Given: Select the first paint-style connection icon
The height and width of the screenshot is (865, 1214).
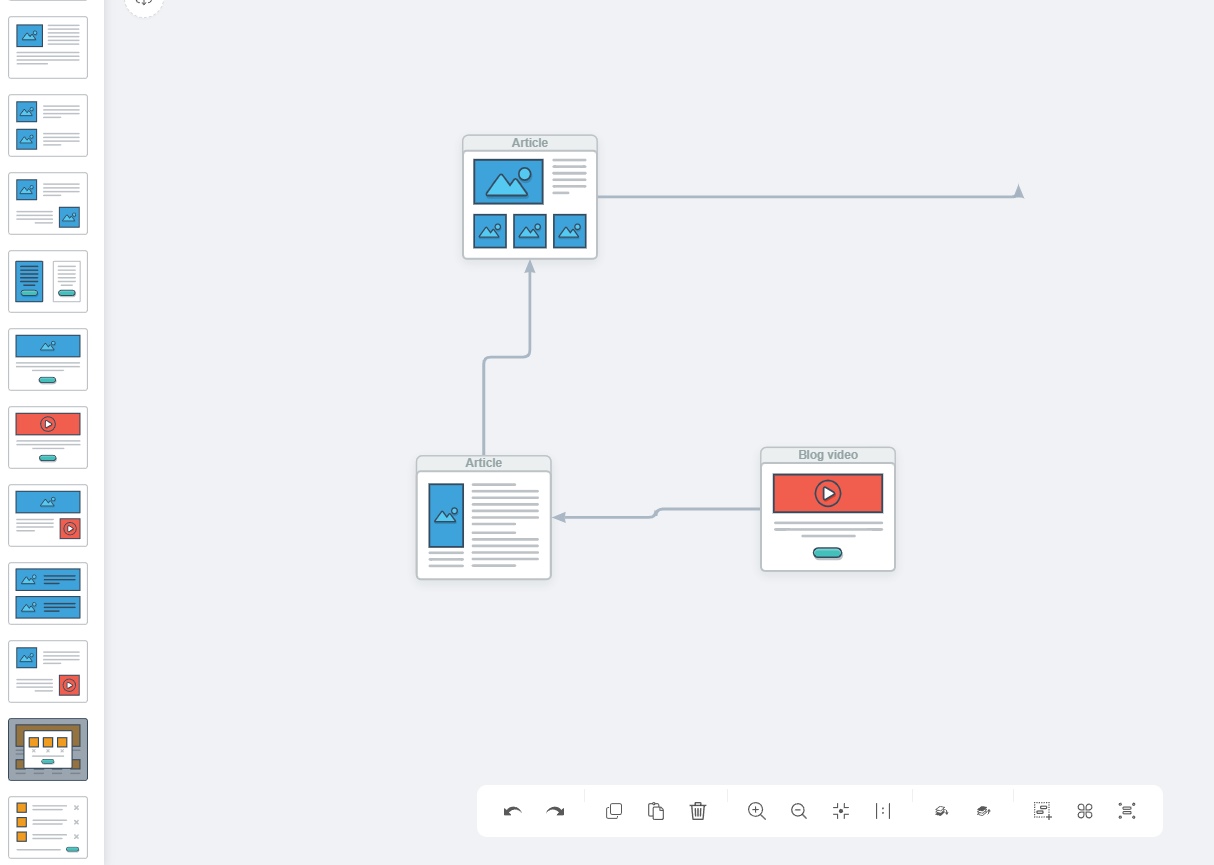Looking at the screenshot, I should (941, 811).
